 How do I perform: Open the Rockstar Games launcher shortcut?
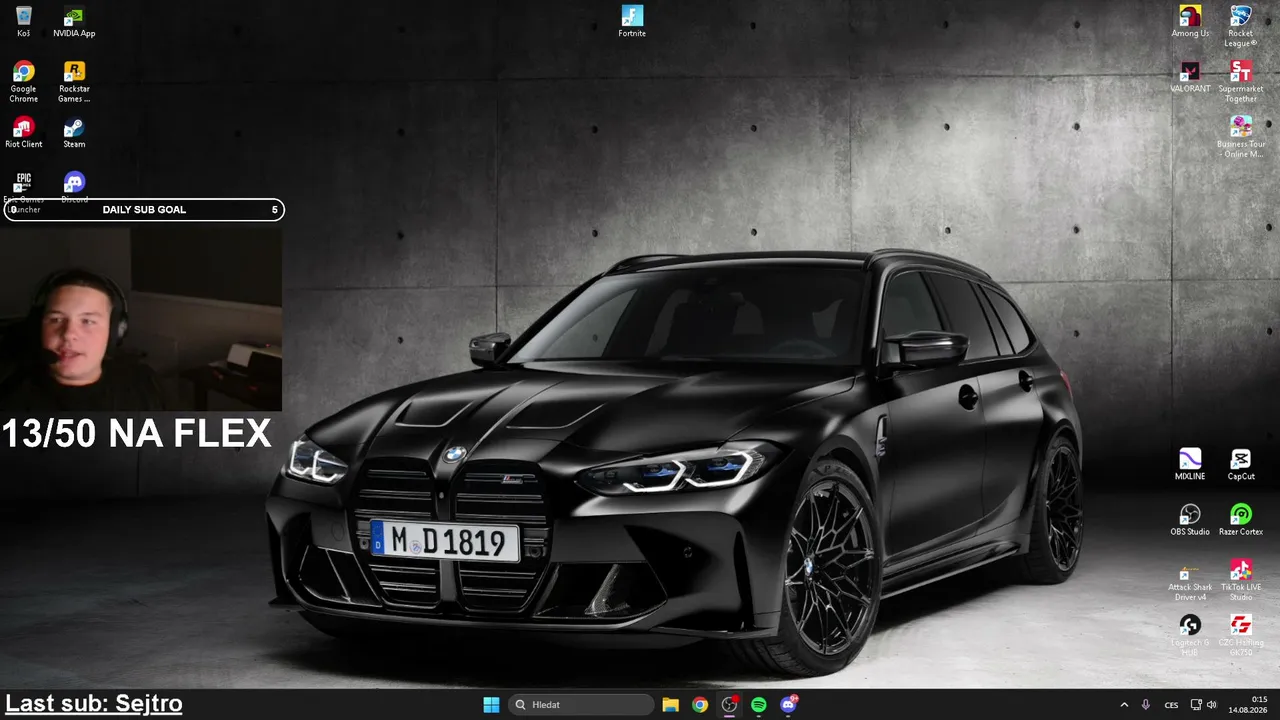point(74,82)
